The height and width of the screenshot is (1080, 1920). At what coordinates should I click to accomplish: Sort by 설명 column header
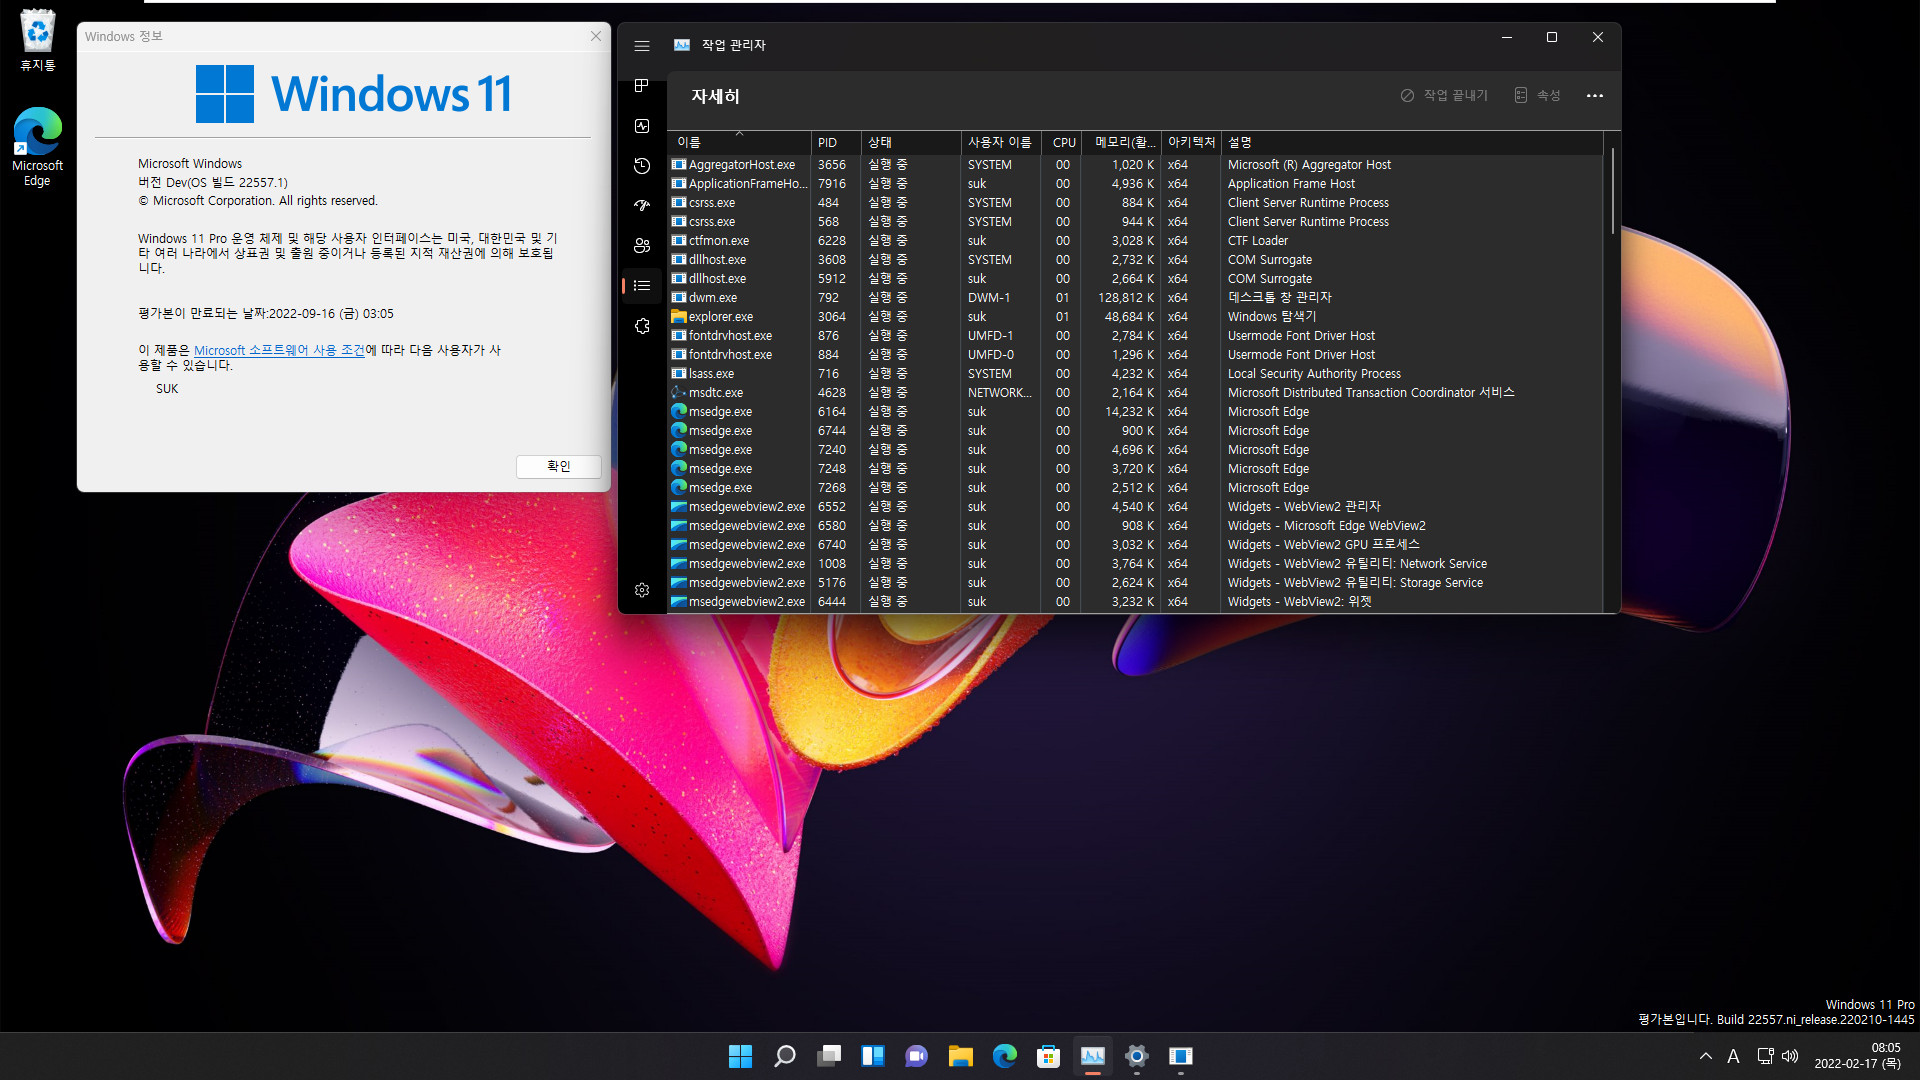click(x=1411, y=143)
